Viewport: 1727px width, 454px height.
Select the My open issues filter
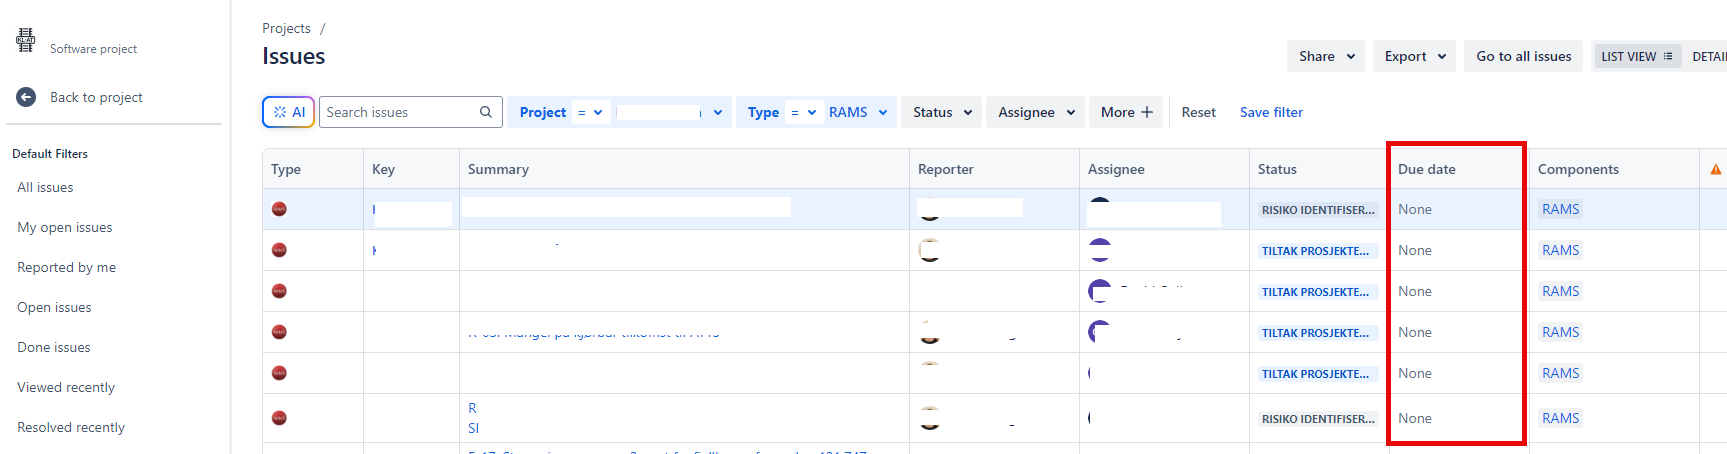(65, 227)
